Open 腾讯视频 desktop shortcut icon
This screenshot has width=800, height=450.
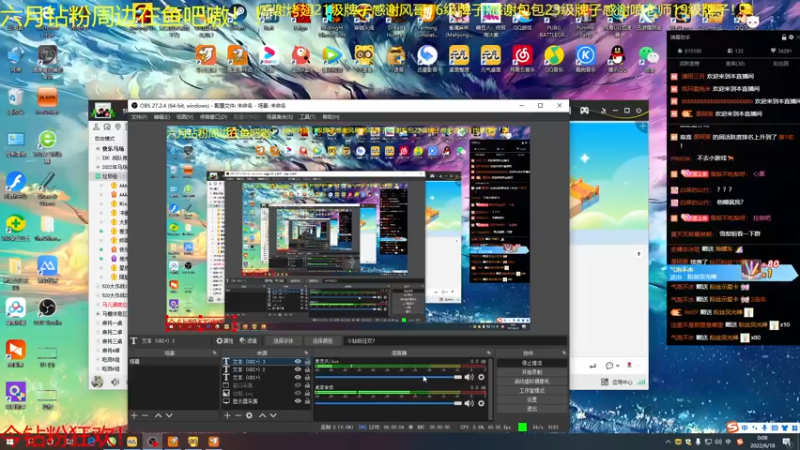click(332, 59)
